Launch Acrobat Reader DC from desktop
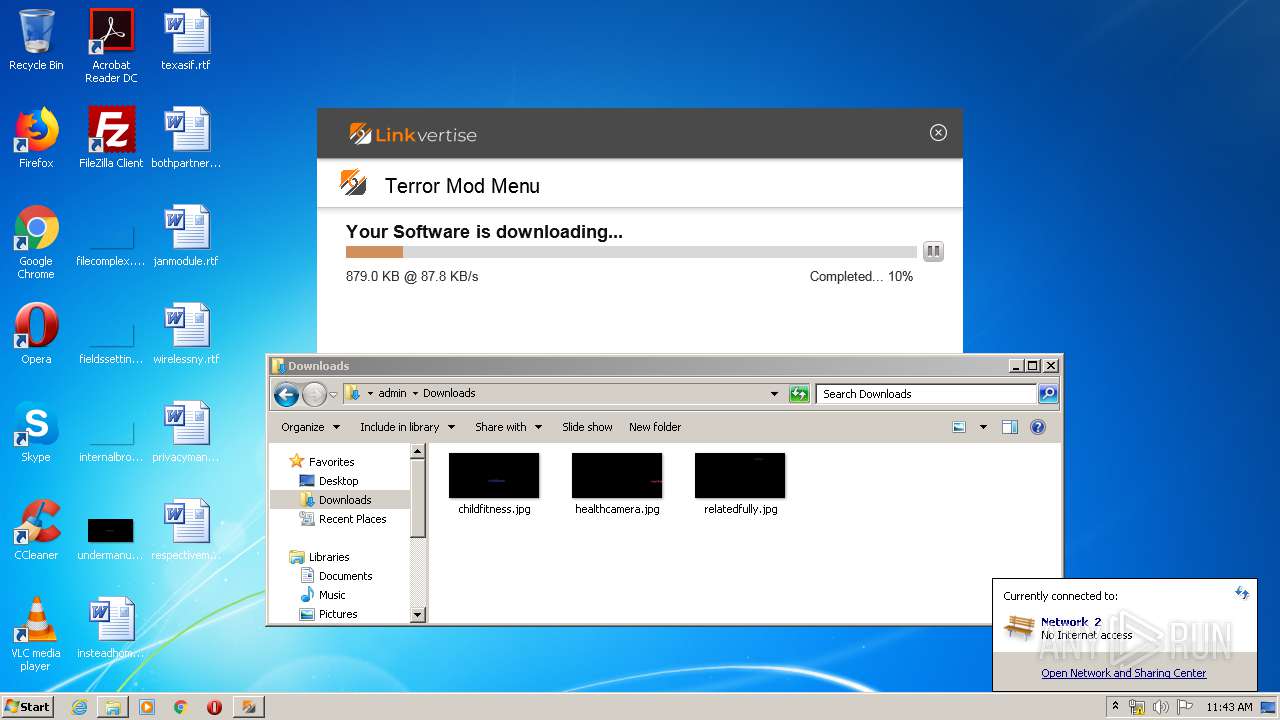This screenshot has width=1280, height=720. click(x=111, y=46)
